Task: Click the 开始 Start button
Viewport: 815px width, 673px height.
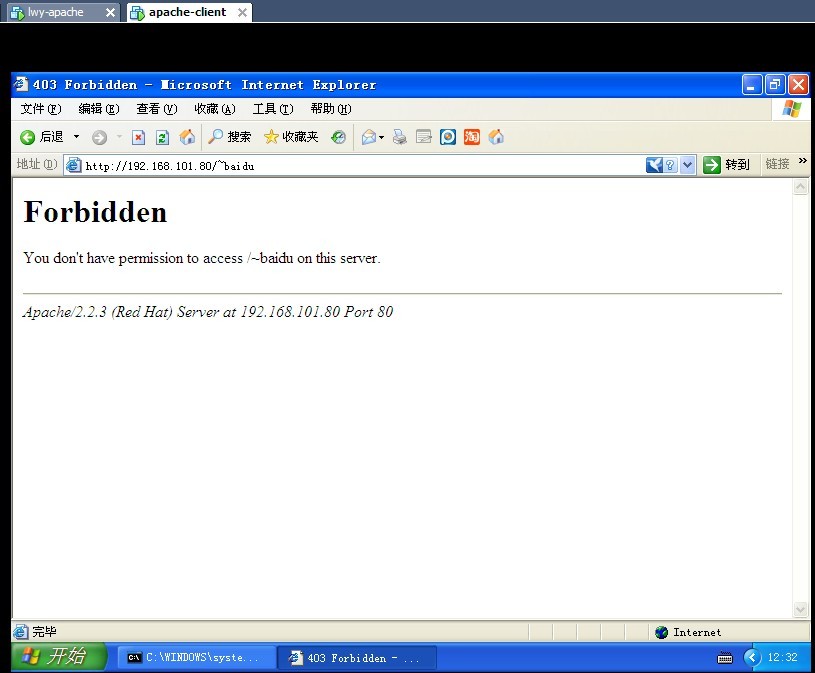Action: click(58, 656)
